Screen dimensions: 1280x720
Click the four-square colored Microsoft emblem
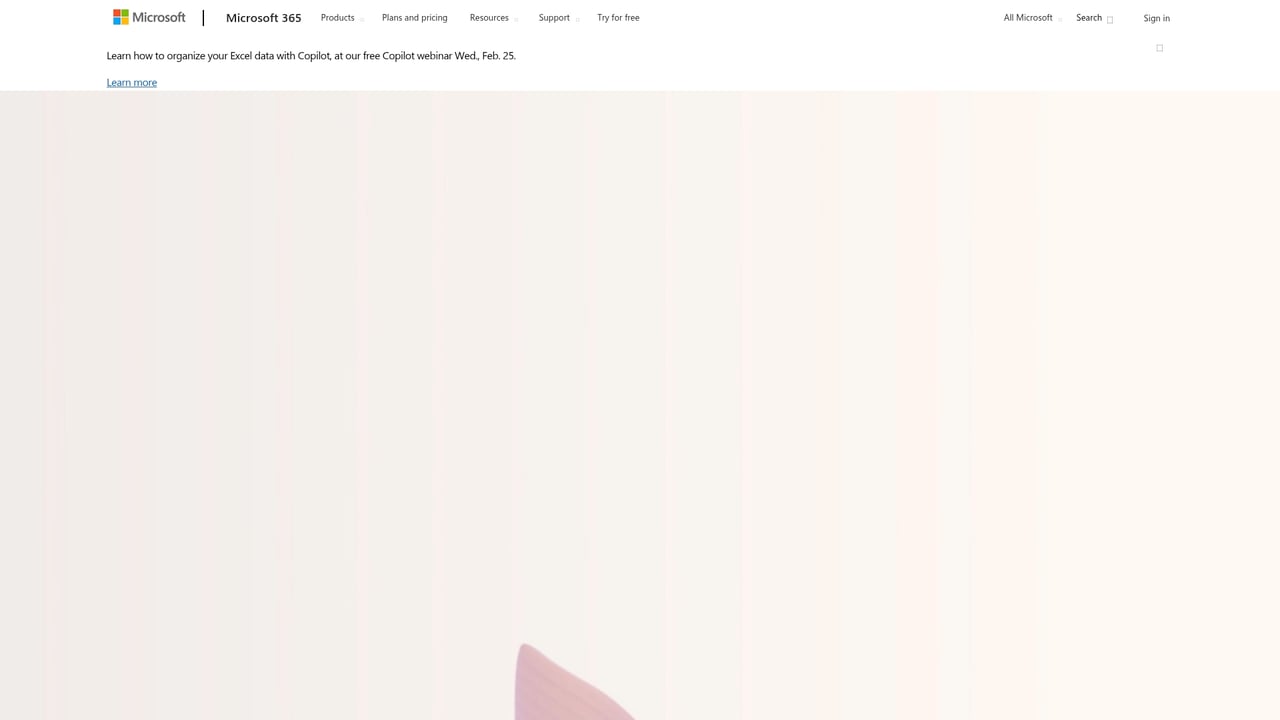[x=120, y=16]
